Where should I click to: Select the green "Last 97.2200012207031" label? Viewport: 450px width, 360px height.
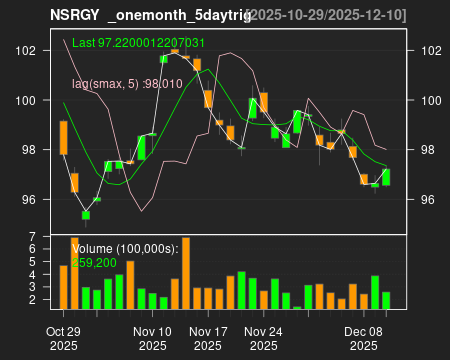(x=138, y=43)
